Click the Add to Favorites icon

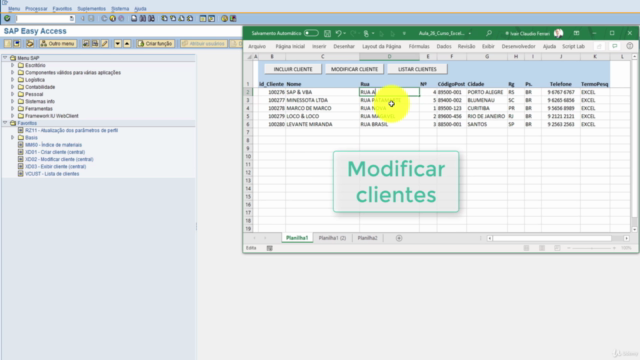pos(86,43)
